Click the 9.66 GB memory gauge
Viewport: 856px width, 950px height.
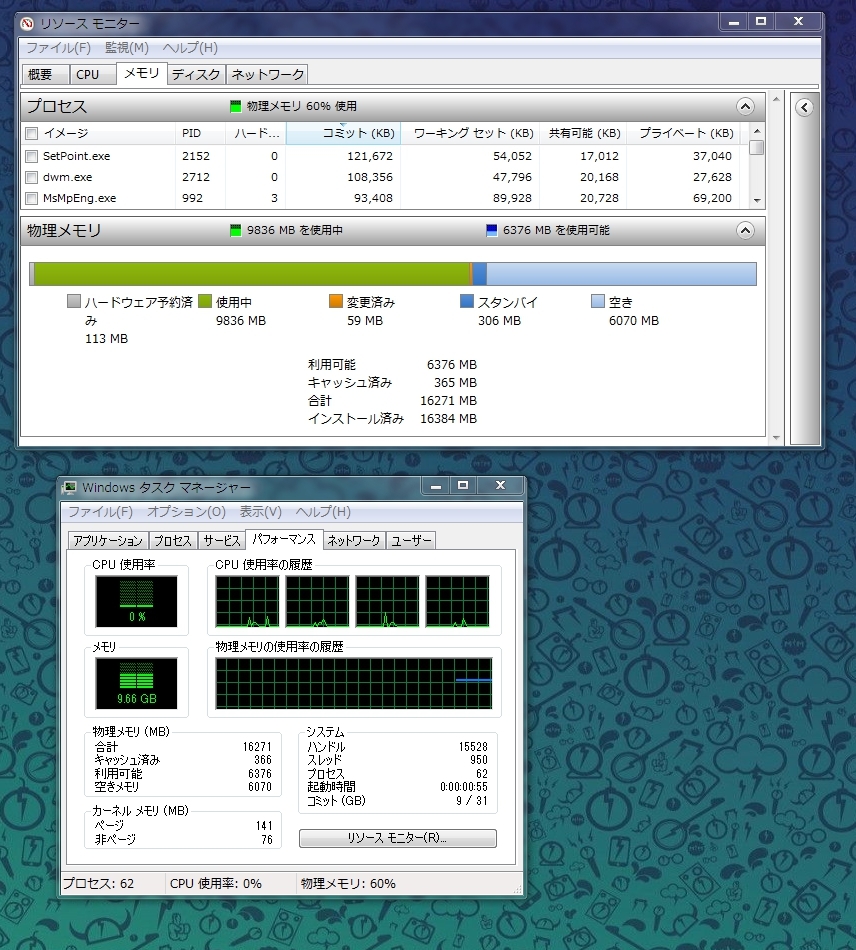click(x=136, y=683)
